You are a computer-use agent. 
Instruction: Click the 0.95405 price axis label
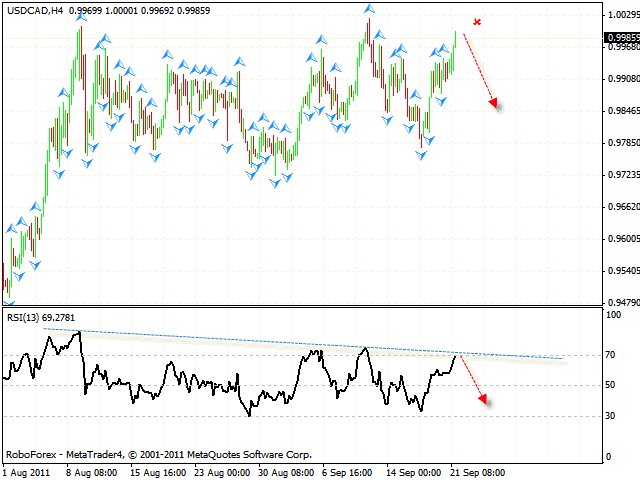624,271
